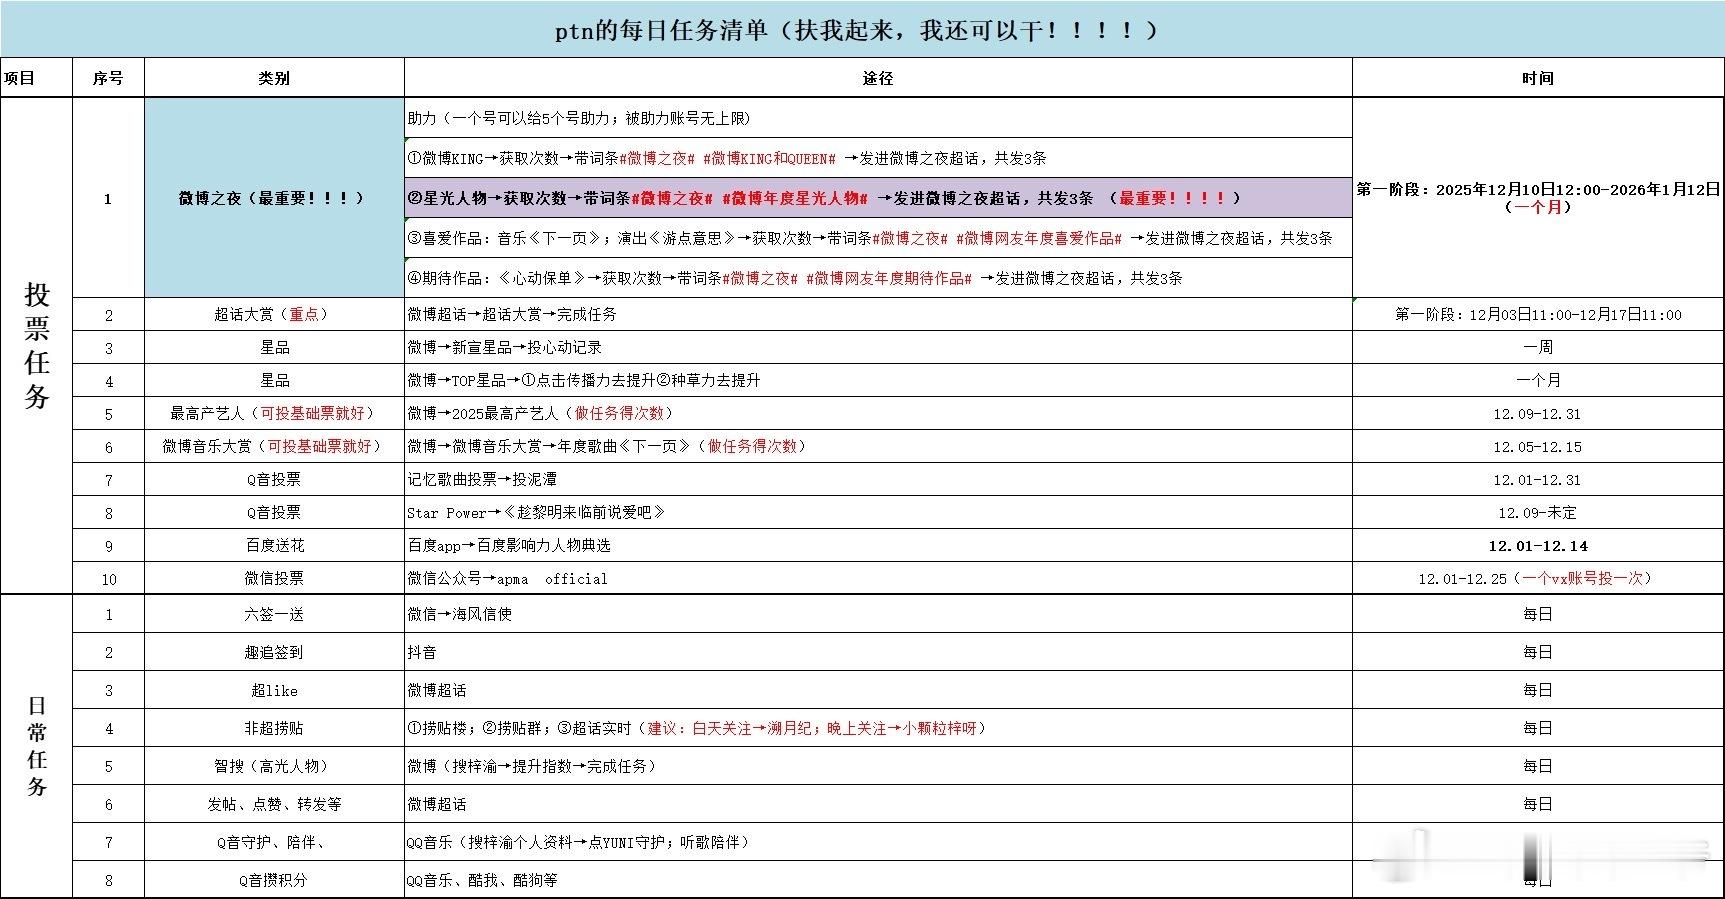Select the '时间' header cell

1538,78
